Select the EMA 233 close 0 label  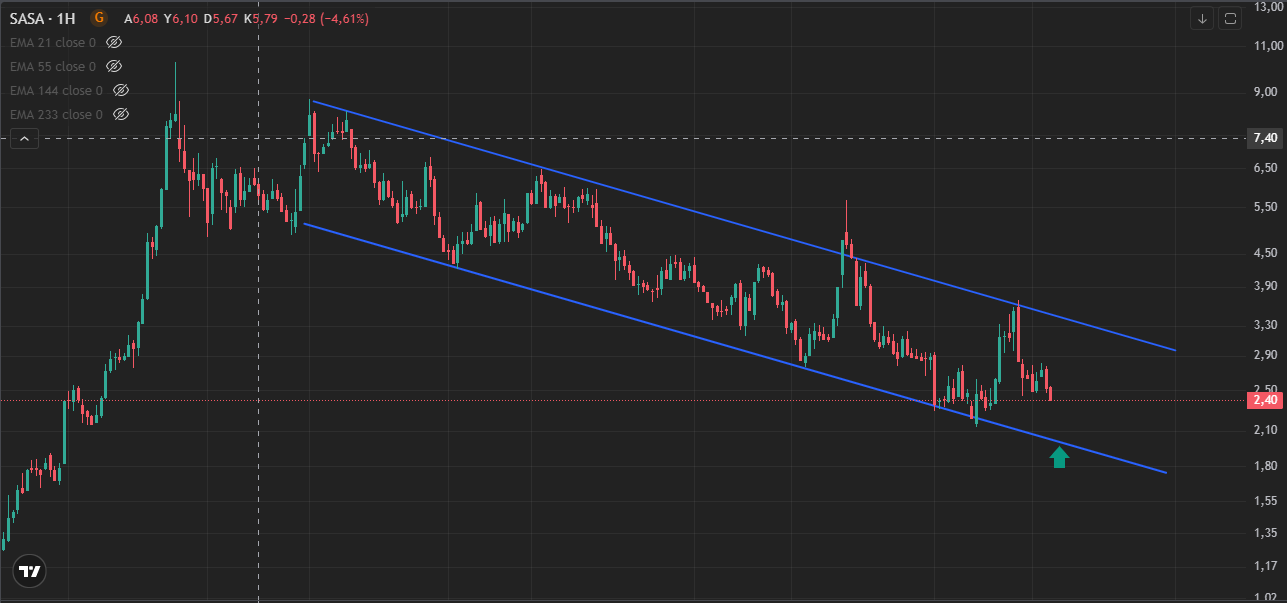[57, 114]
